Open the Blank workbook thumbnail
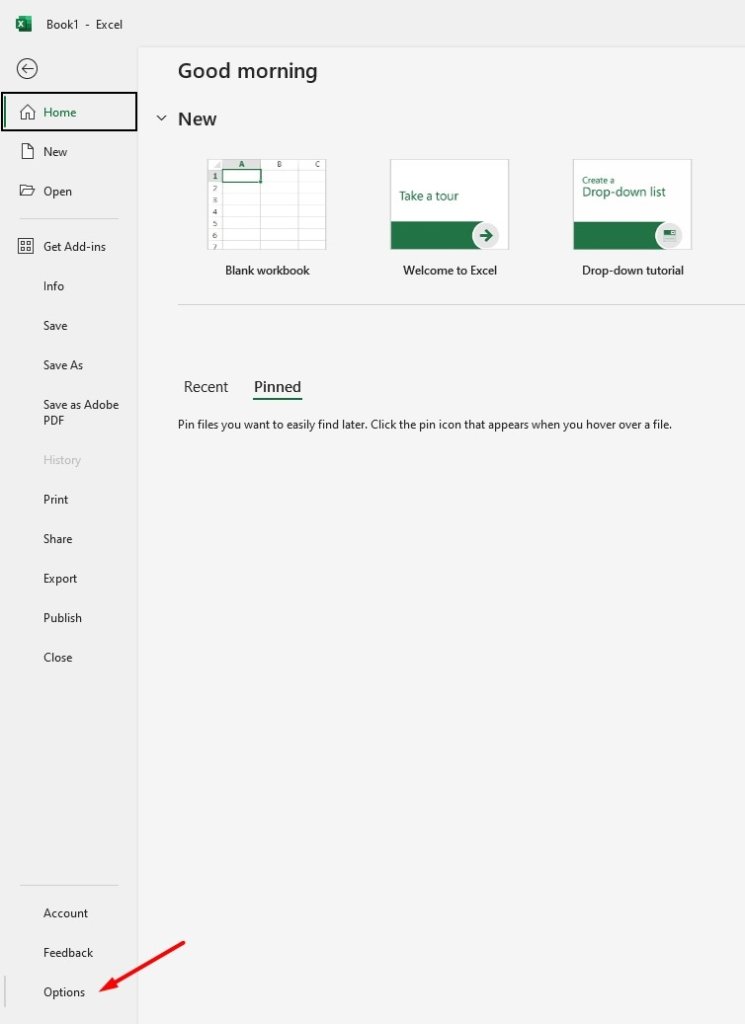745x1024 pixels. click(266, 204)
